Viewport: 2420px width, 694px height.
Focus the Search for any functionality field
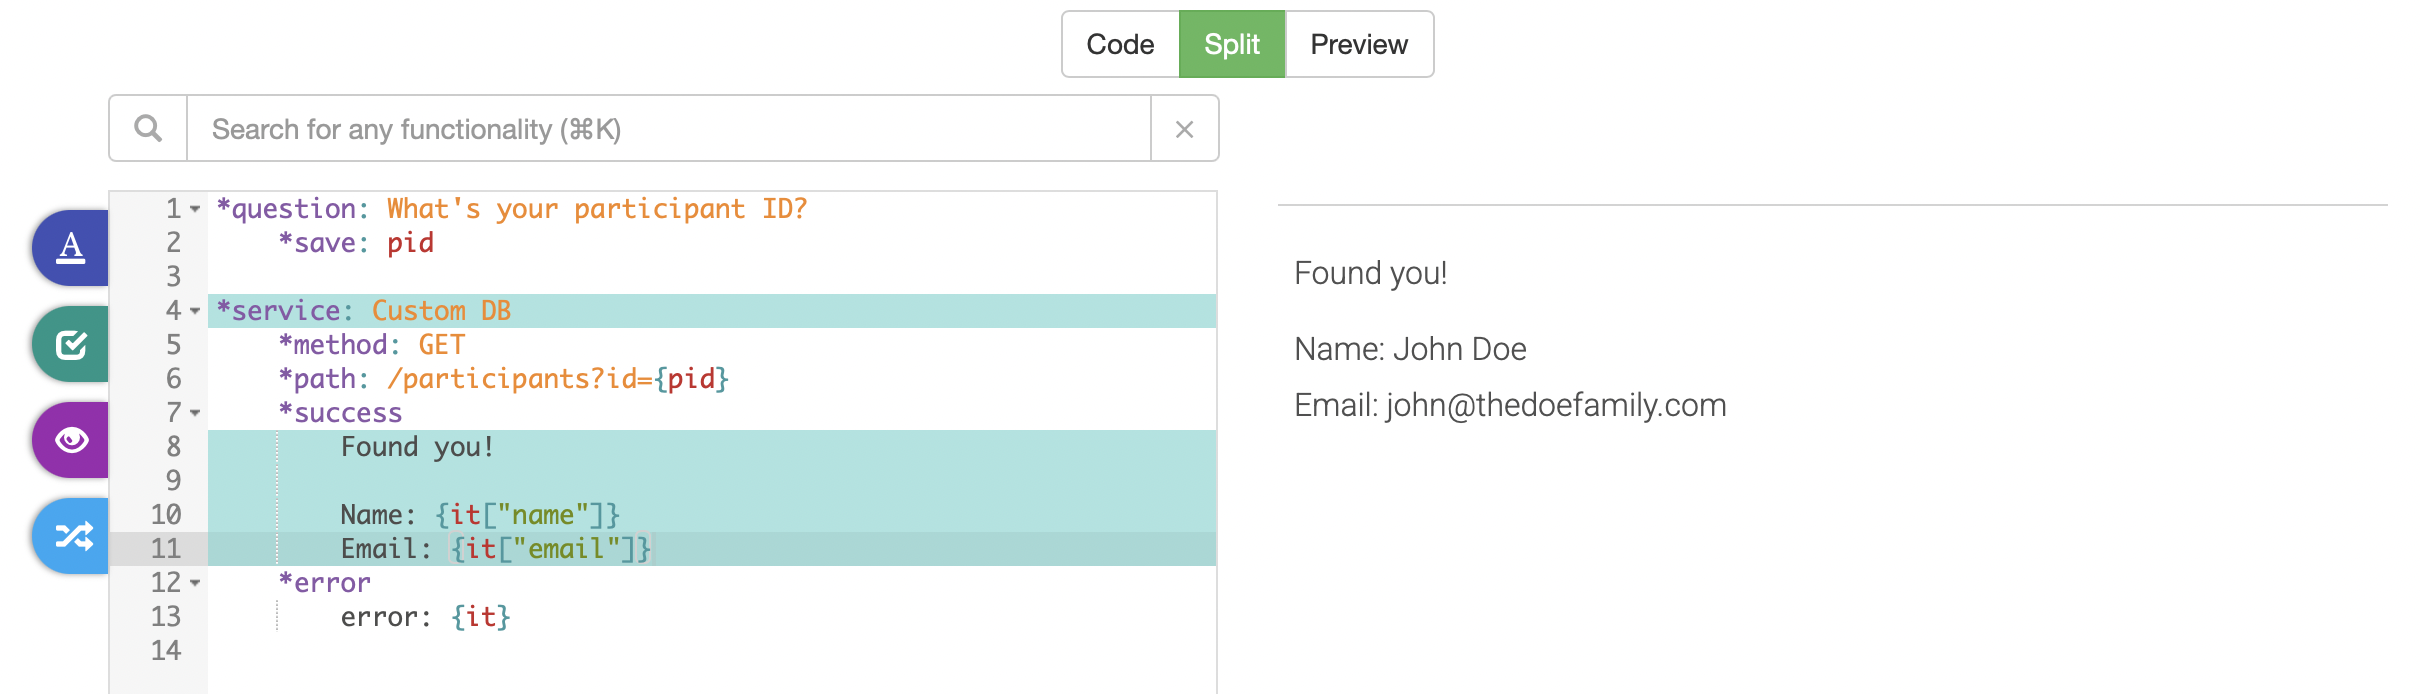point(668,128)
